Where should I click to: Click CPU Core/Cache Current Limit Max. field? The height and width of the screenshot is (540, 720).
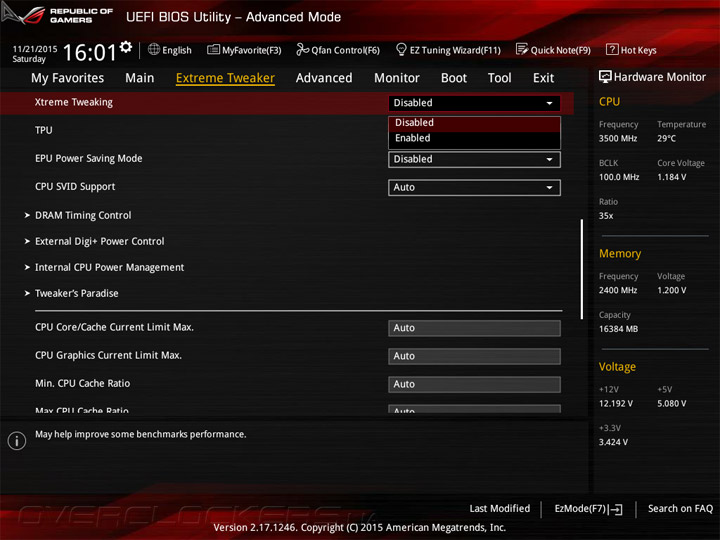click(474, 328)
